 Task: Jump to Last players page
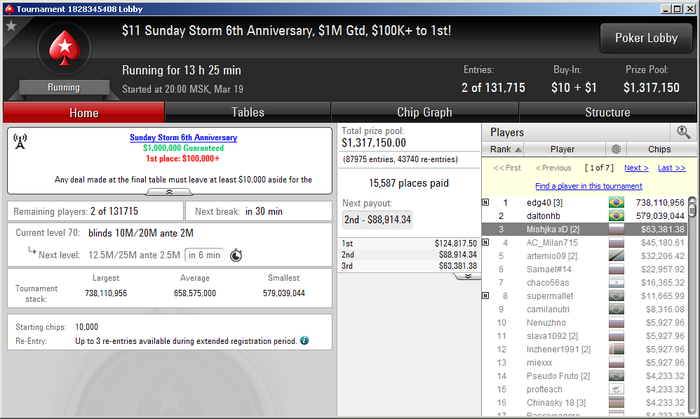671,168
